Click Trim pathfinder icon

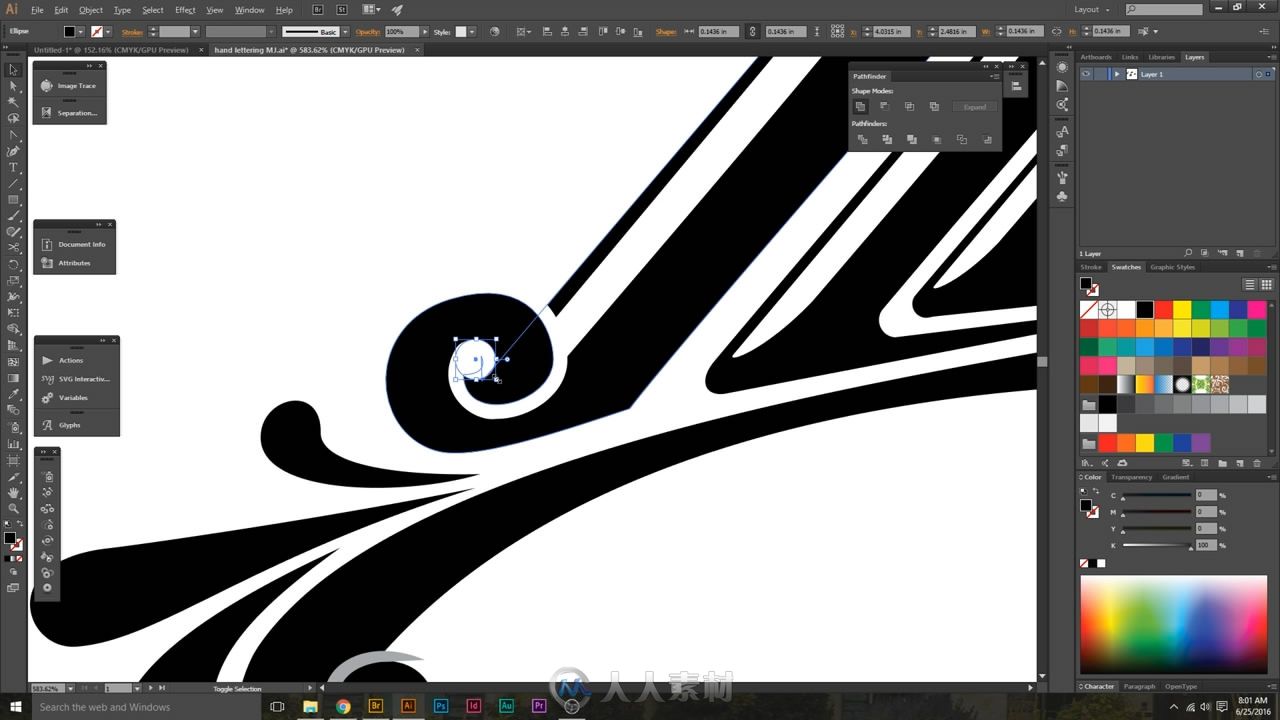pos(887,140)
